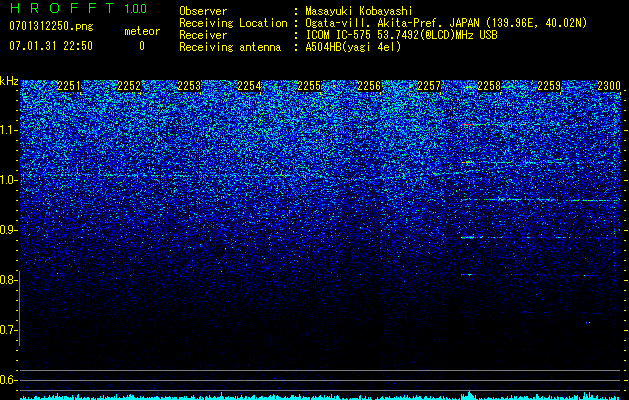Click the date stamp 07.01.31 22:50

[x=51, y=46]
